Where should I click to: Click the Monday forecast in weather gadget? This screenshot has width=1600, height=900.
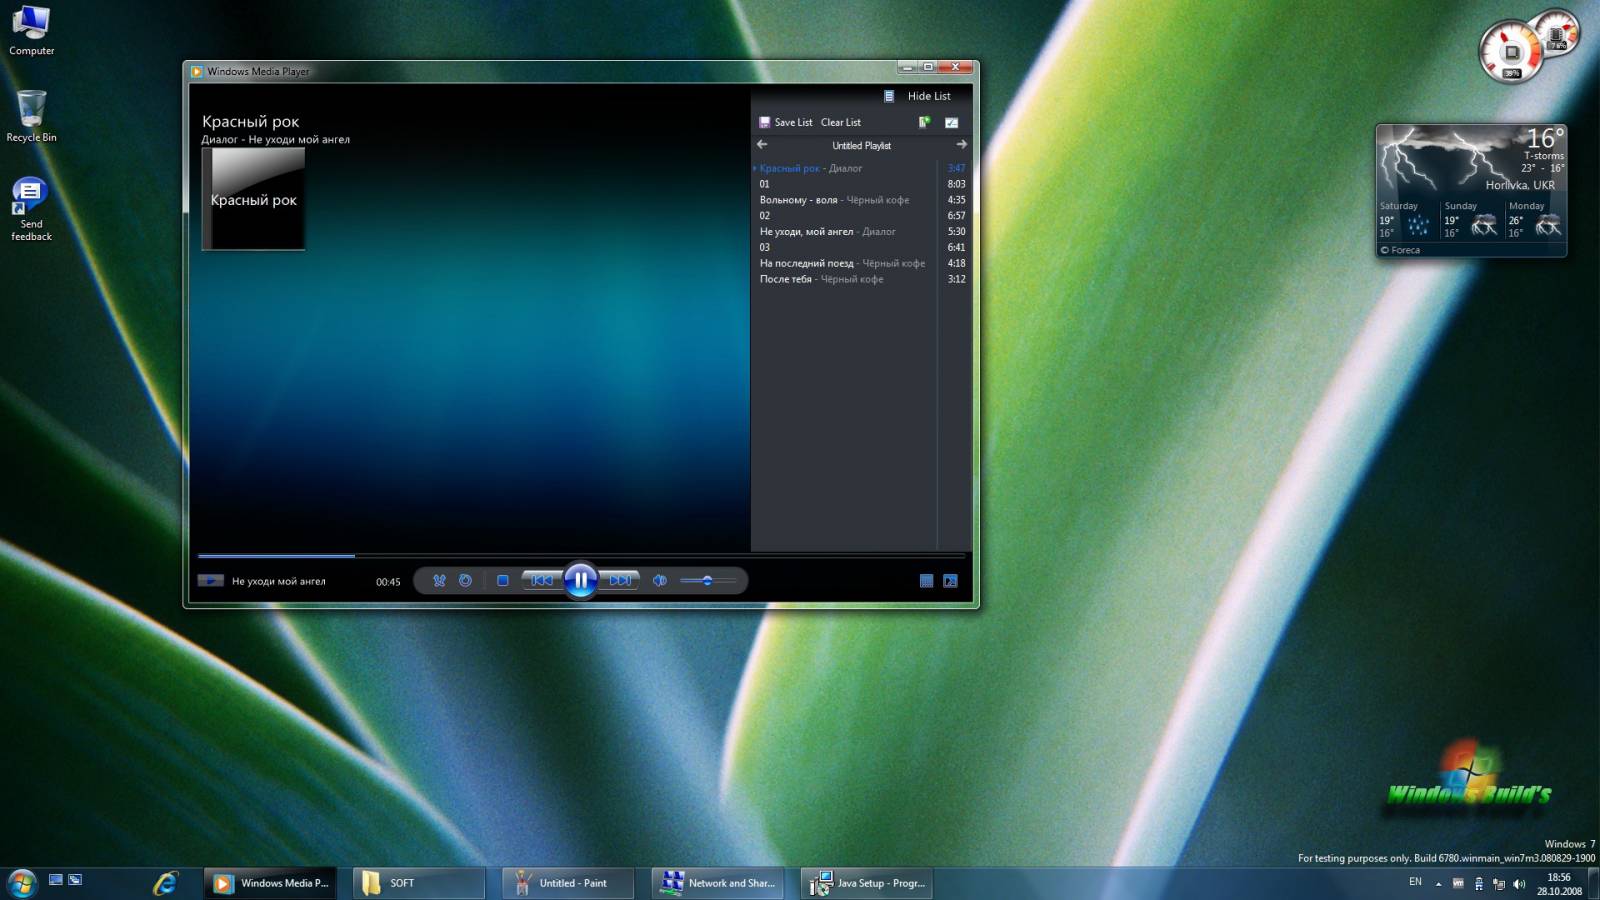point(1535,220)
